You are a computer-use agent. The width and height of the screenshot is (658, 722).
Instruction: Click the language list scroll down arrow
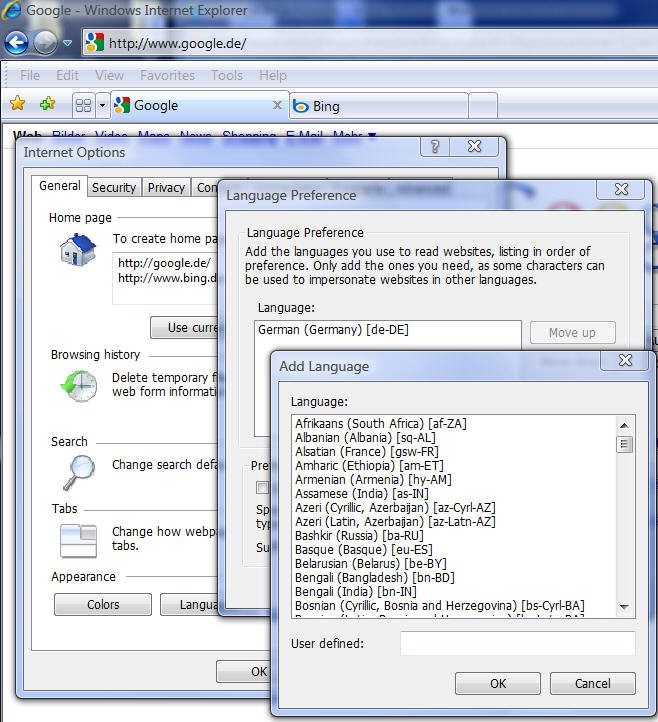point(624,607)
